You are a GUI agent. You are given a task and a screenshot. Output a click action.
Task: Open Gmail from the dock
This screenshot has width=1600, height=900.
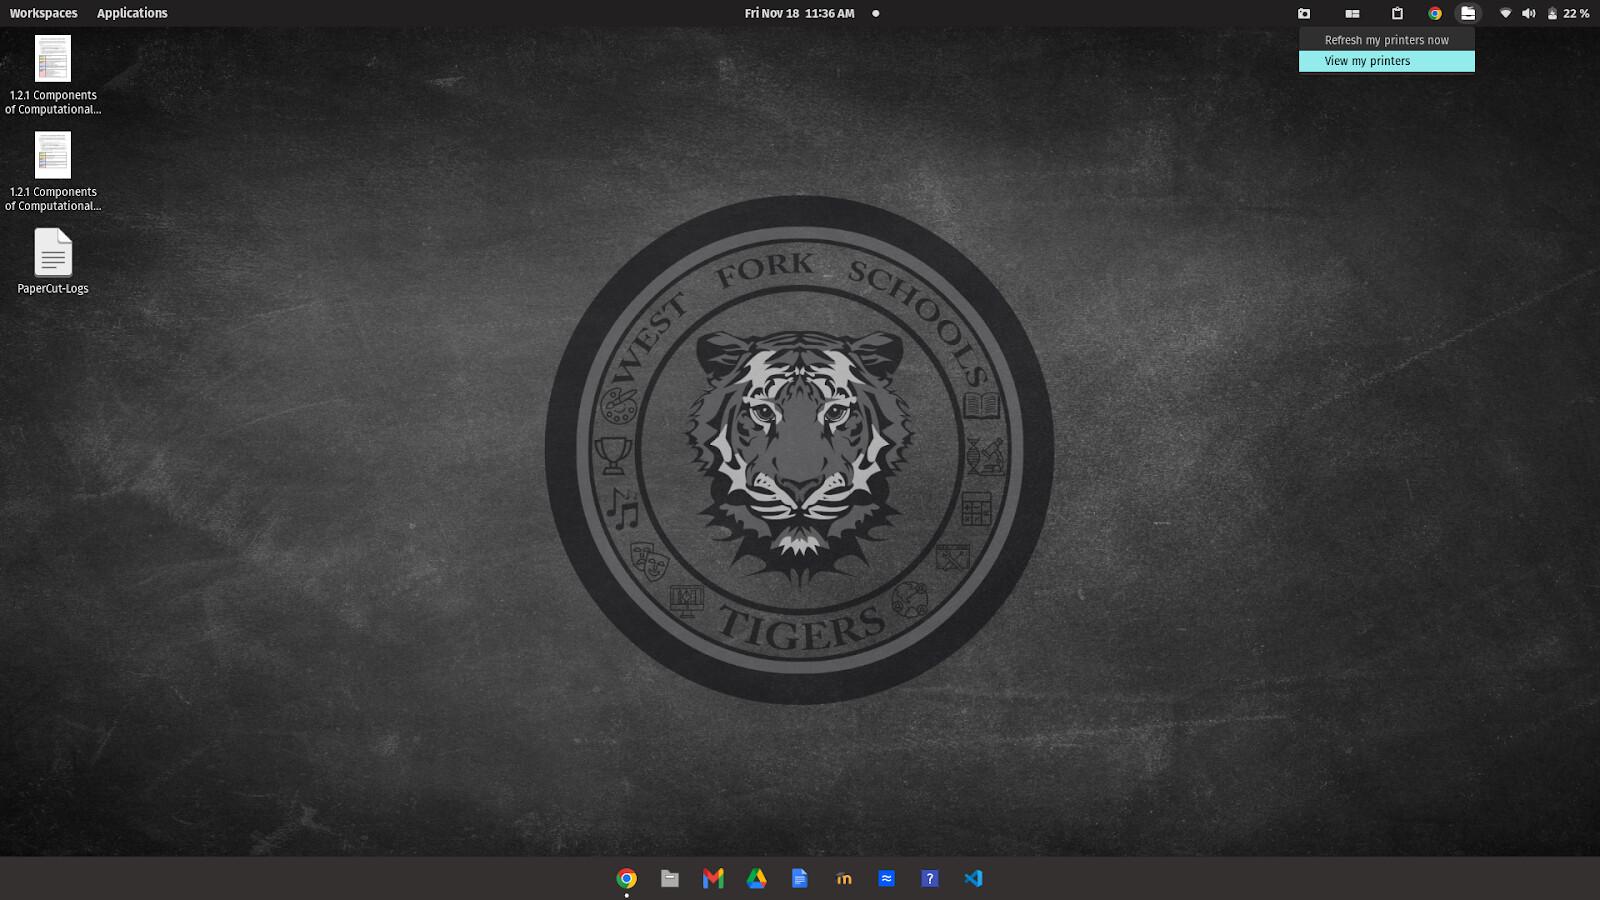[x=713, y=878]
